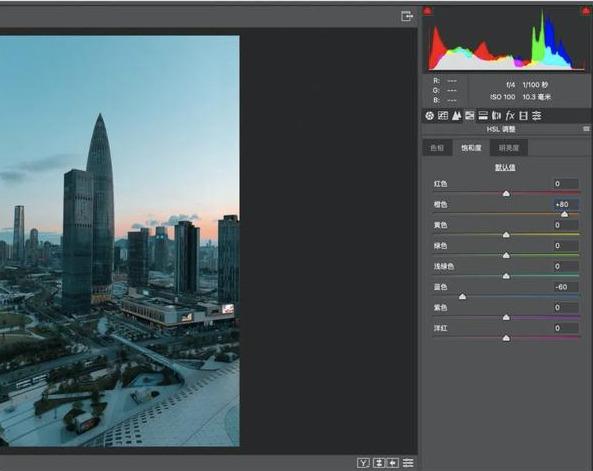This screenshot has width=593, height=471.
Task: Click the 蓝色 label
Action: click(x=440, y=287)
